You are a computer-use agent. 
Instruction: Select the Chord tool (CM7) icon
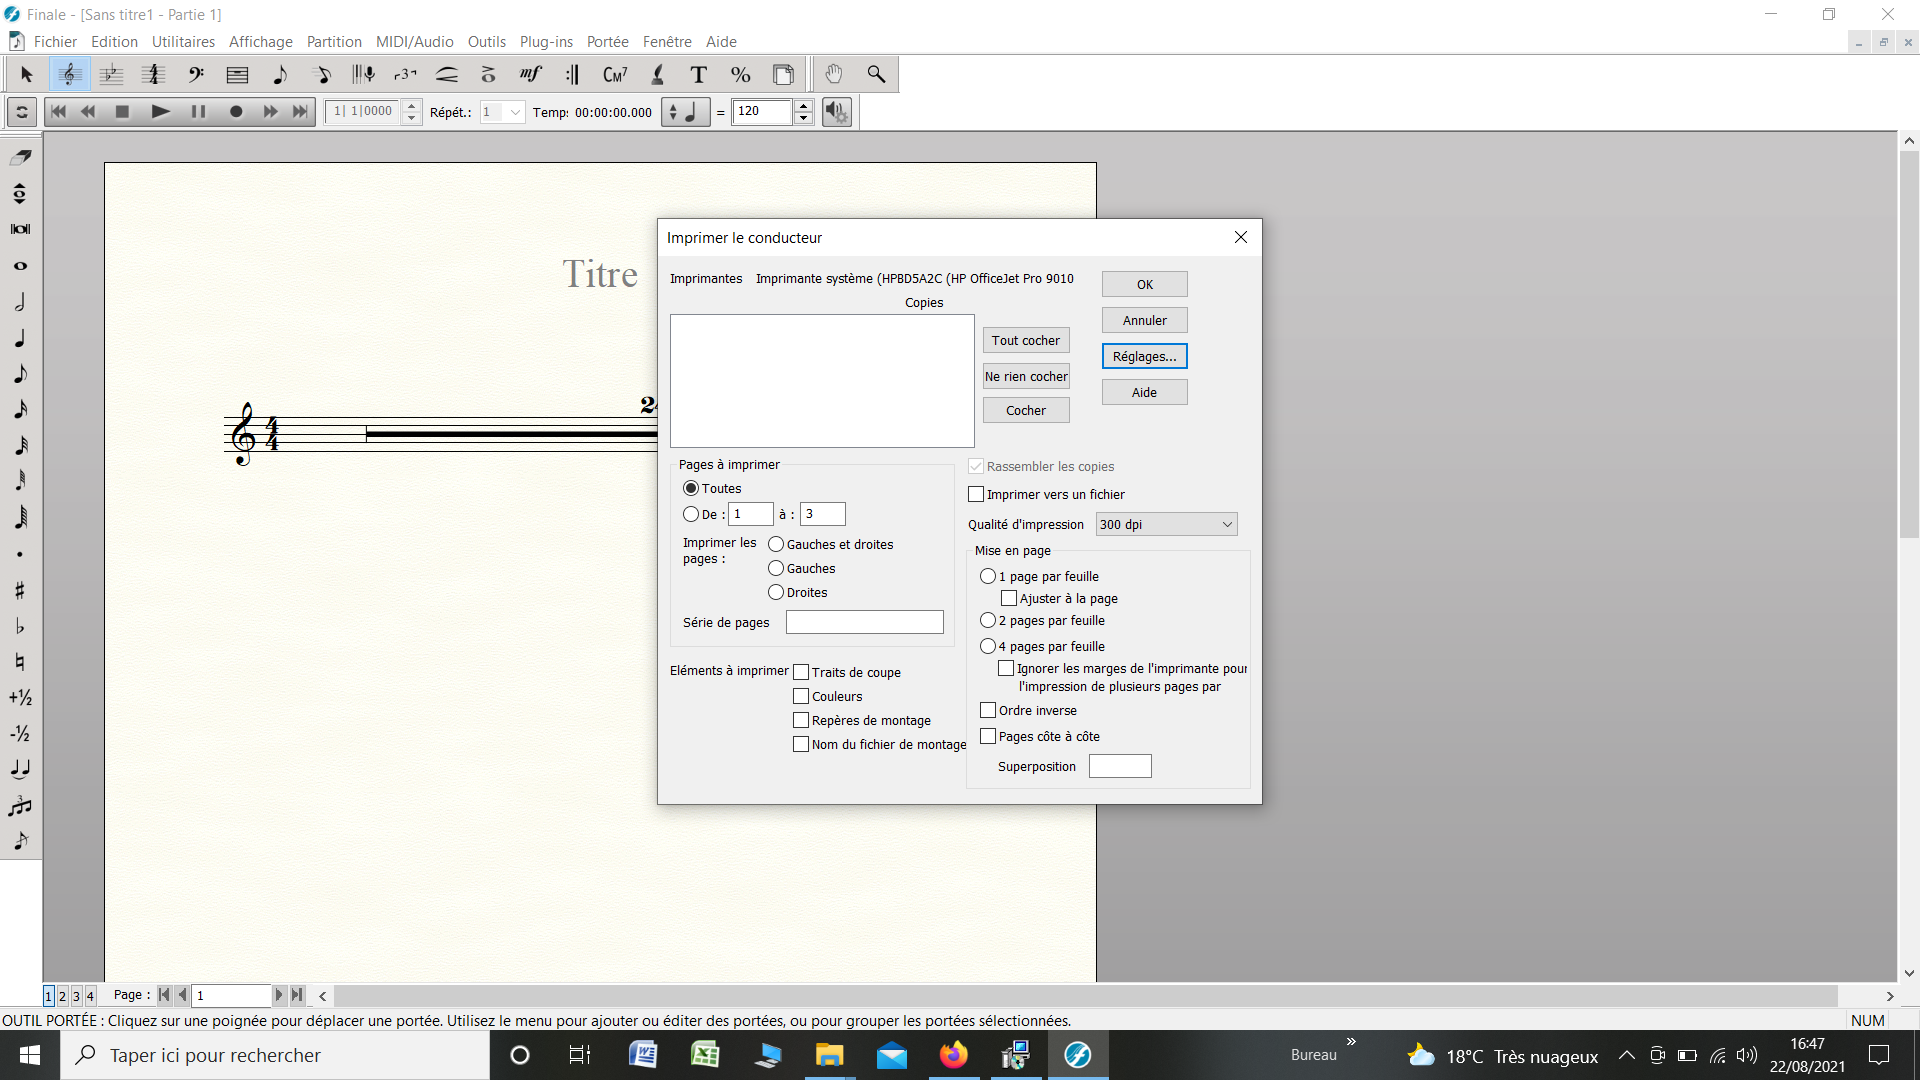coord(615,75)
